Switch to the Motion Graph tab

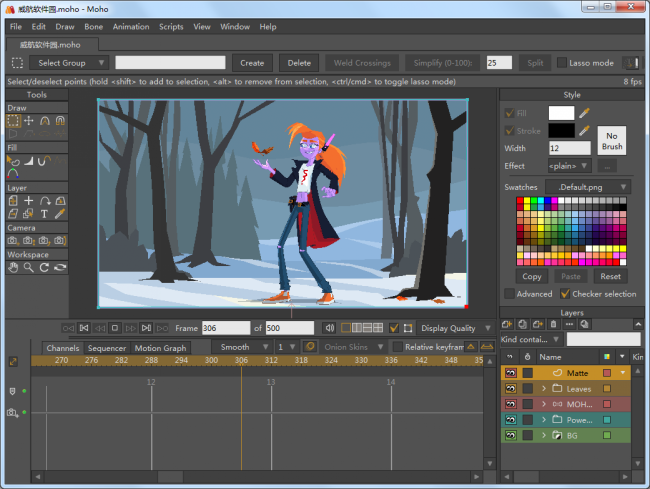click(160, 348)
